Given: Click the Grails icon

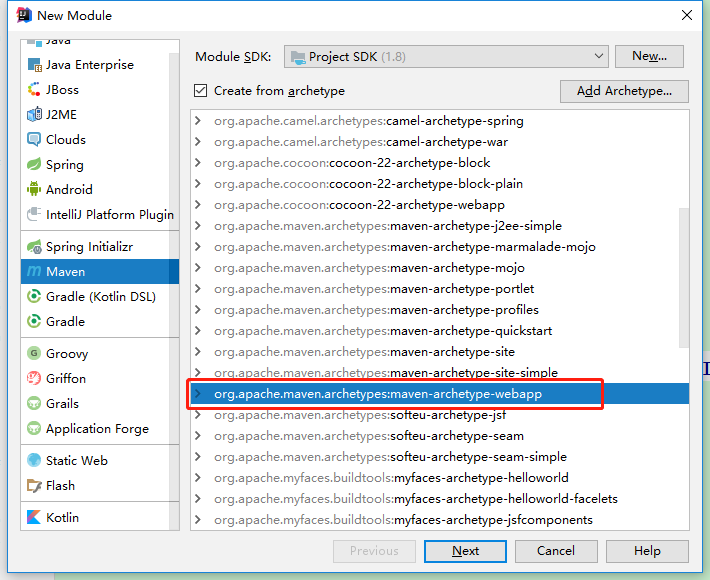Looking at the screenshot, I should pyautogui.click(x=34, y=403).
